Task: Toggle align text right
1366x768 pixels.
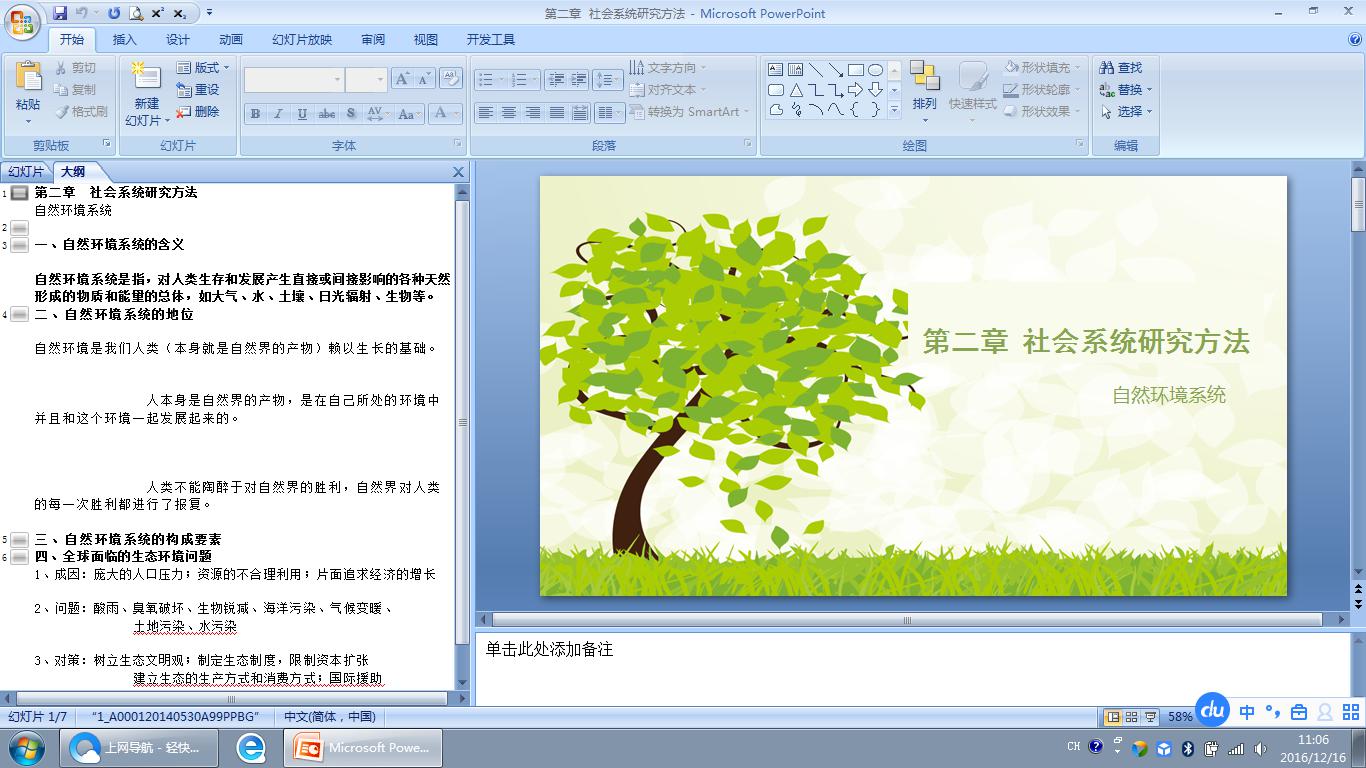Action: [x=533, y=113]
